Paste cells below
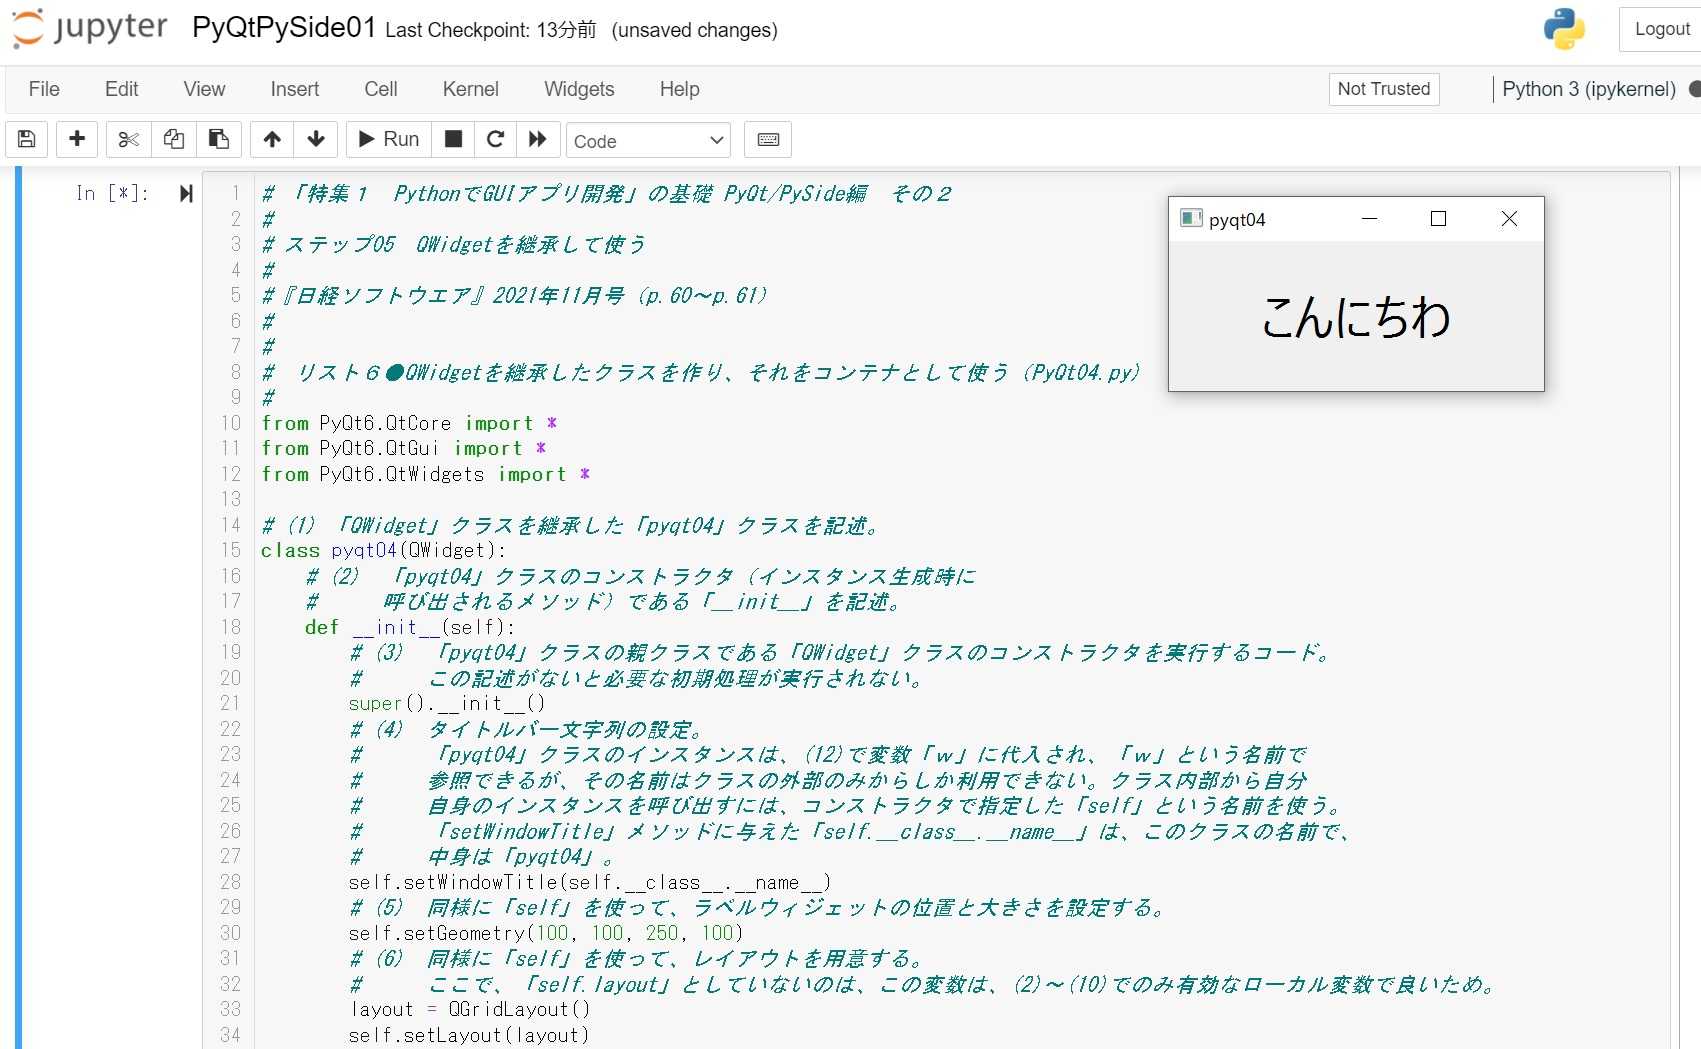This screenshot has height=1049, width=1701. (219, 139)
